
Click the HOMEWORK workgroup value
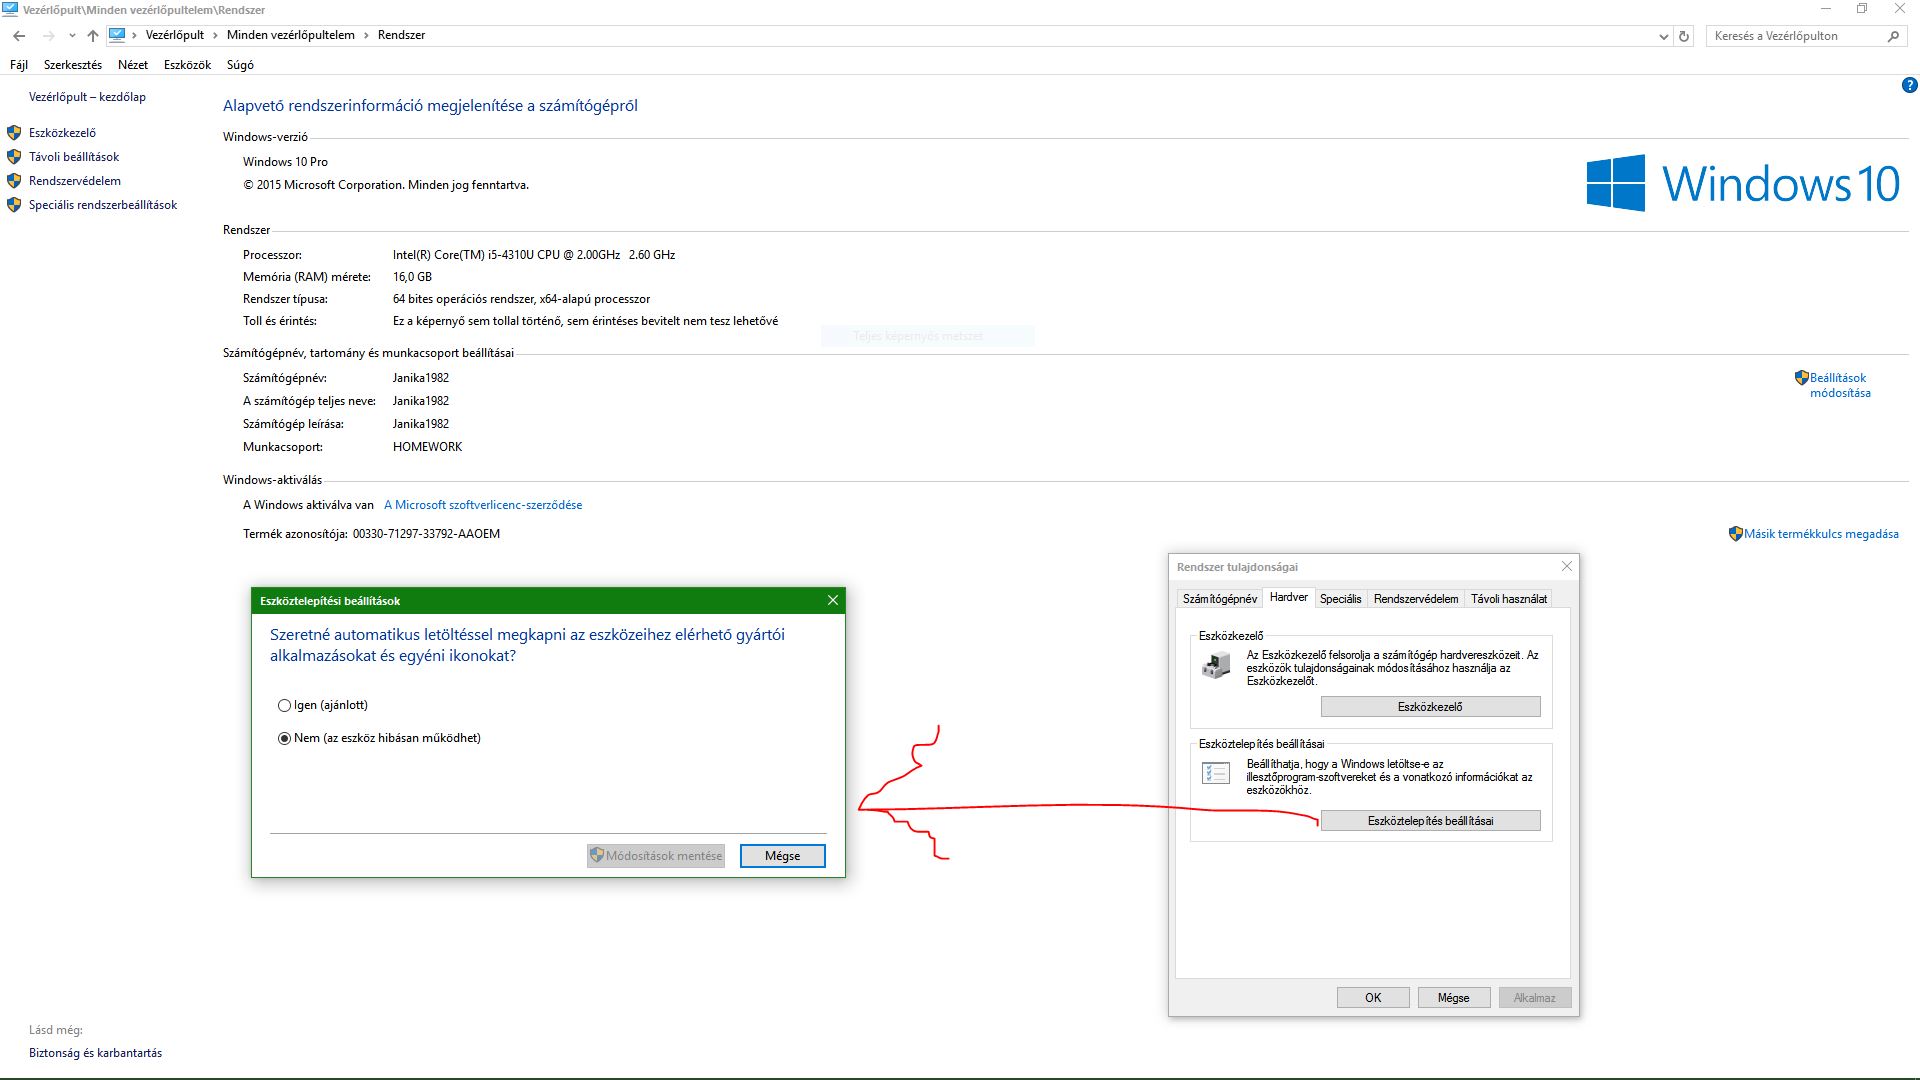click(428, 447)
